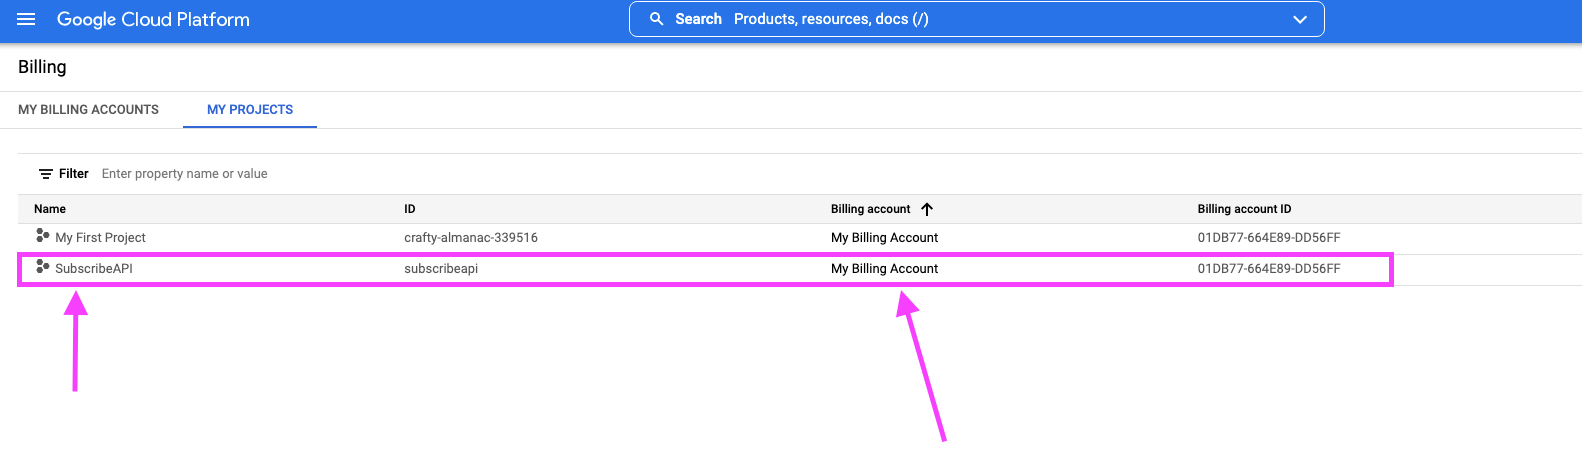Open My Billing Account for SubscribeAPI

click(x=884, y=269)
